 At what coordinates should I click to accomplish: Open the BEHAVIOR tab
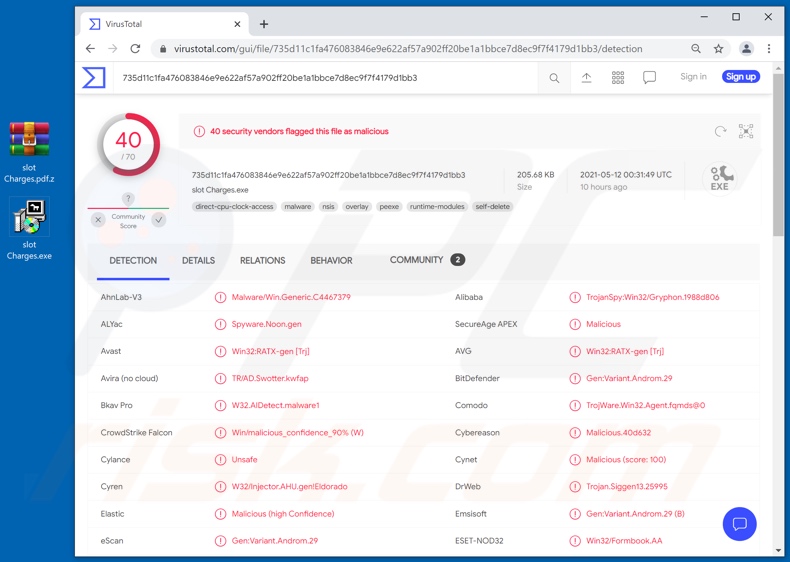[x=331, y=261]
